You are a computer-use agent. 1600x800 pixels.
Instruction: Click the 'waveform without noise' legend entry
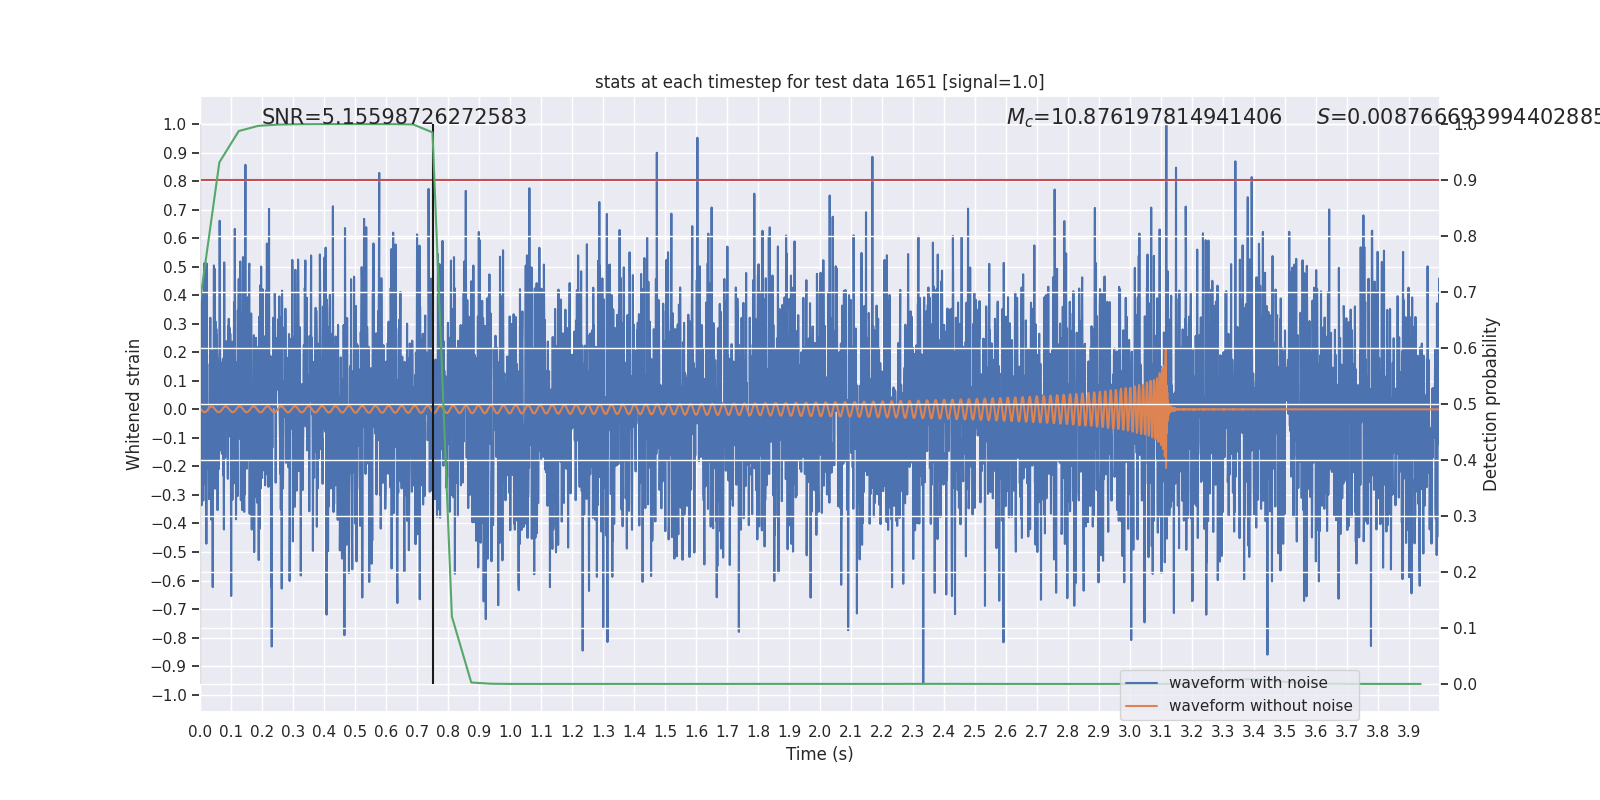tap(1260, 706)
